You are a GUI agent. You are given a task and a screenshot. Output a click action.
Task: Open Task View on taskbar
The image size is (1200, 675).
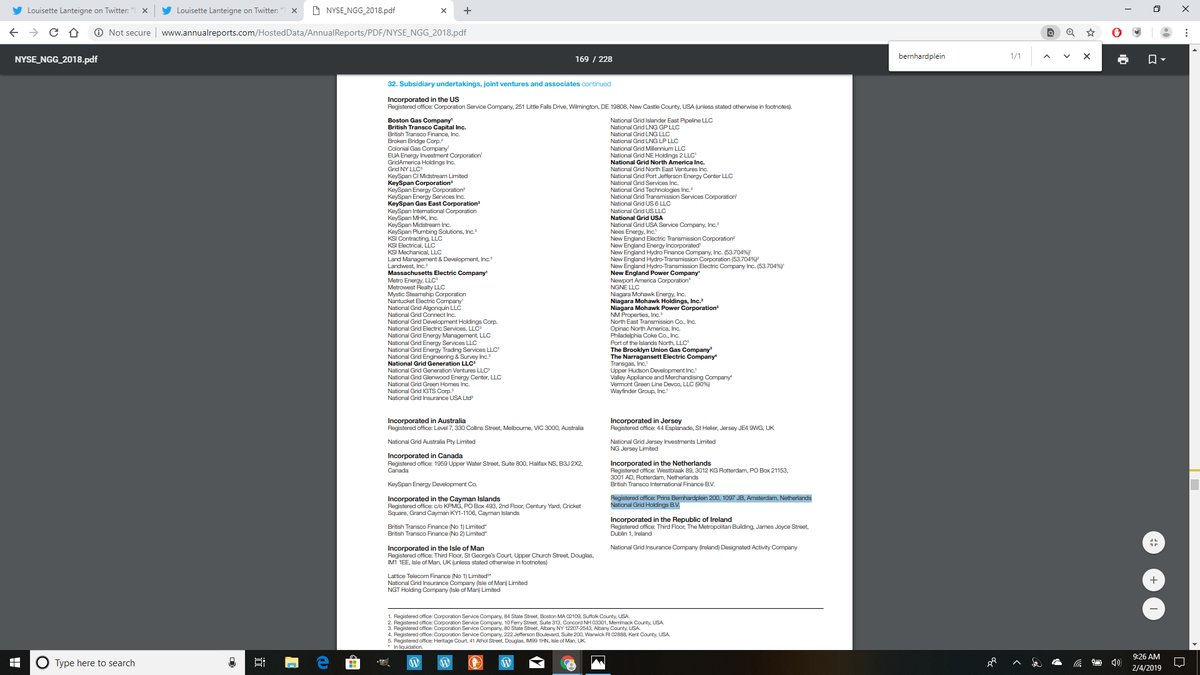[x=259, y=662]
